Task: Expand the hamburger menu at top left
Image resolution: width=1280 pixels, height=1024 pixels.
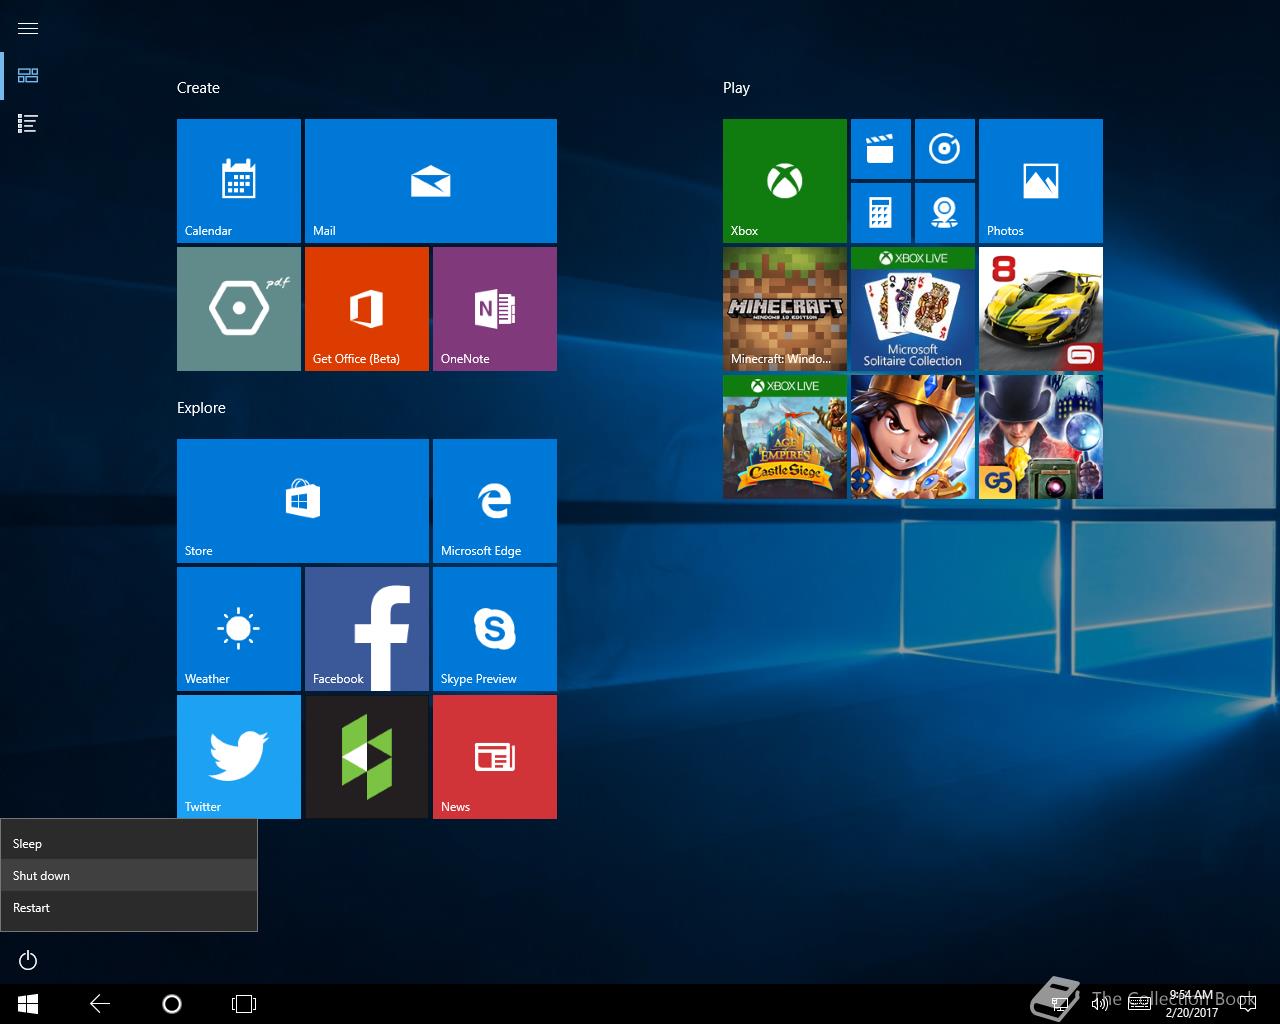Action: coord(28,28)
